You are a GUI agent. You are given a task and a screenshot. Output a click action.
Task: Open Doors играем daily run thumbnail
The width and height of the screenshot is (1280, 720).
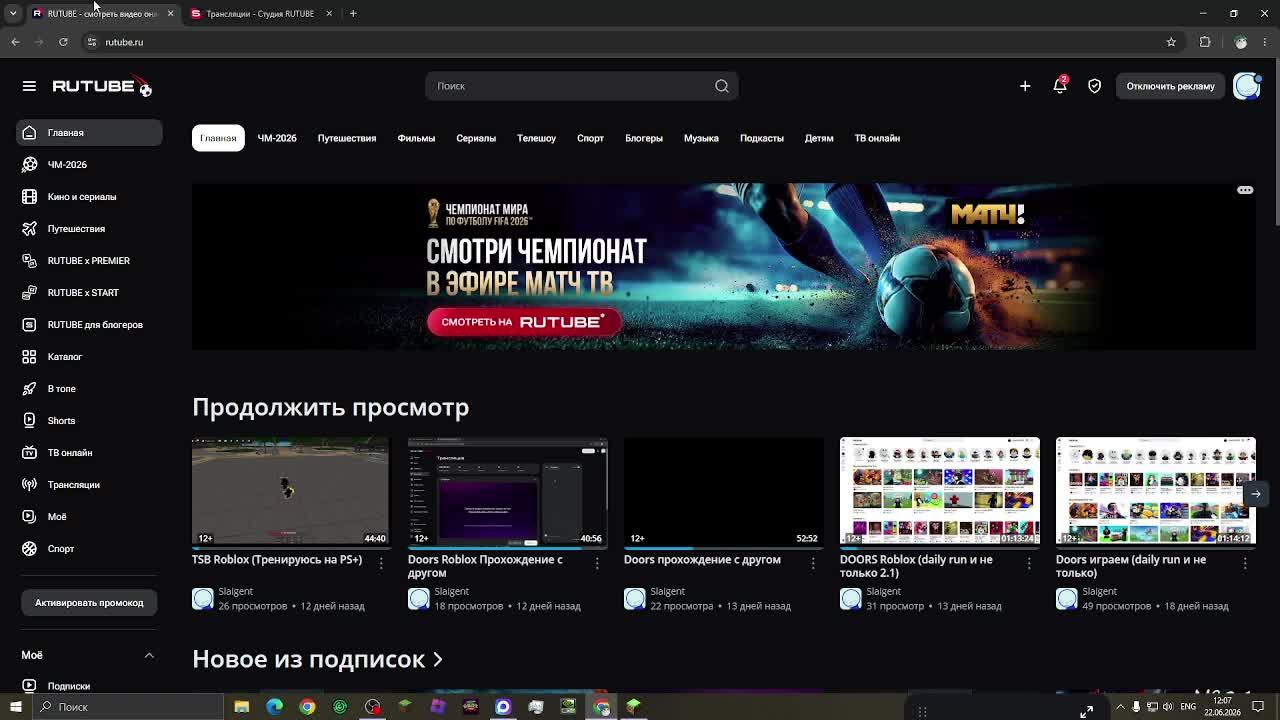[1156, 491]
